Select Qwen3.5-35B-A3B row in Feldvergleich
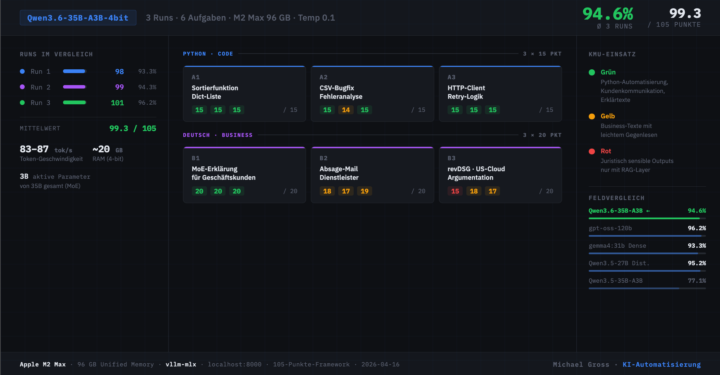Image resolution: width=720 pixels, height=375 pixels. point(647,283)
